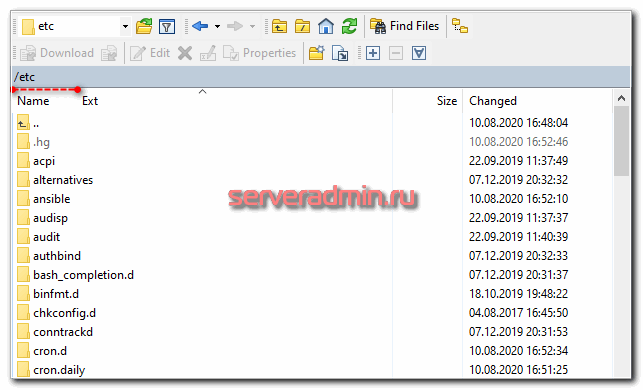Click the scrollbar up arrow
The width and height of the screenshot is (643, 390).
pos(621,98)
